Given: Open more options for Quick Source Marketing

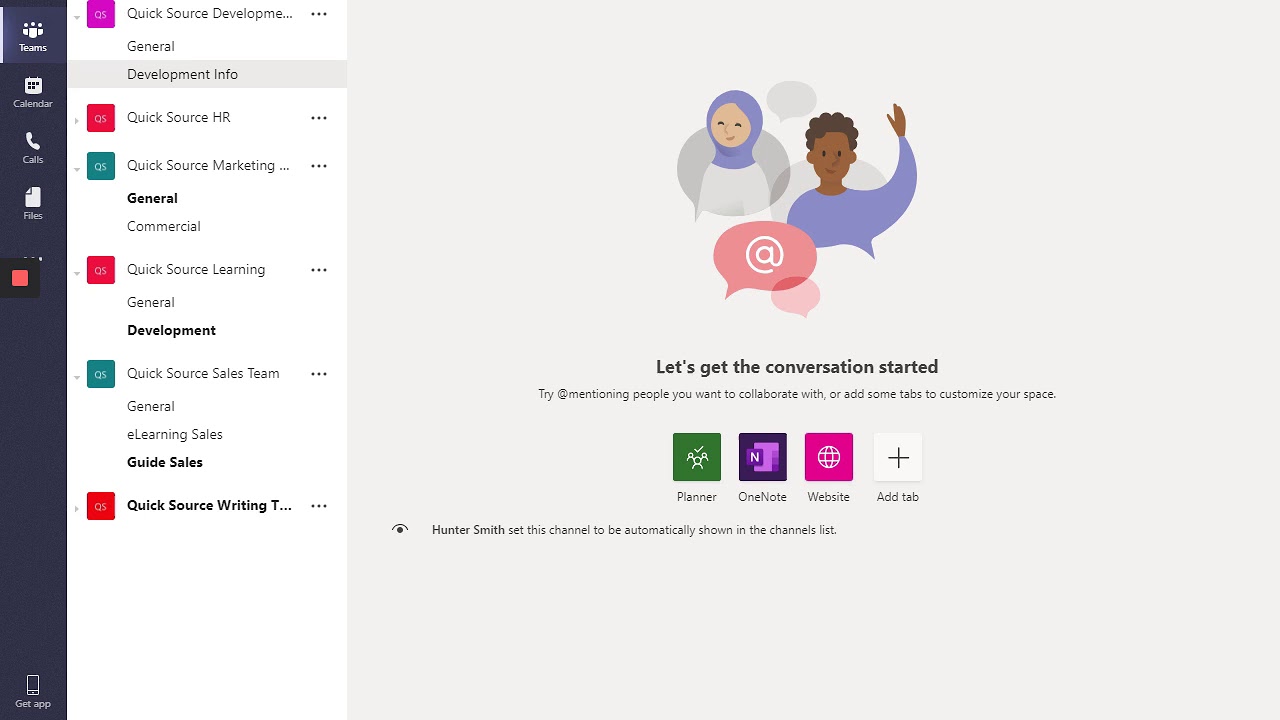Looking at the screenshot, I should pyautogui.click(x=319, y=166).
